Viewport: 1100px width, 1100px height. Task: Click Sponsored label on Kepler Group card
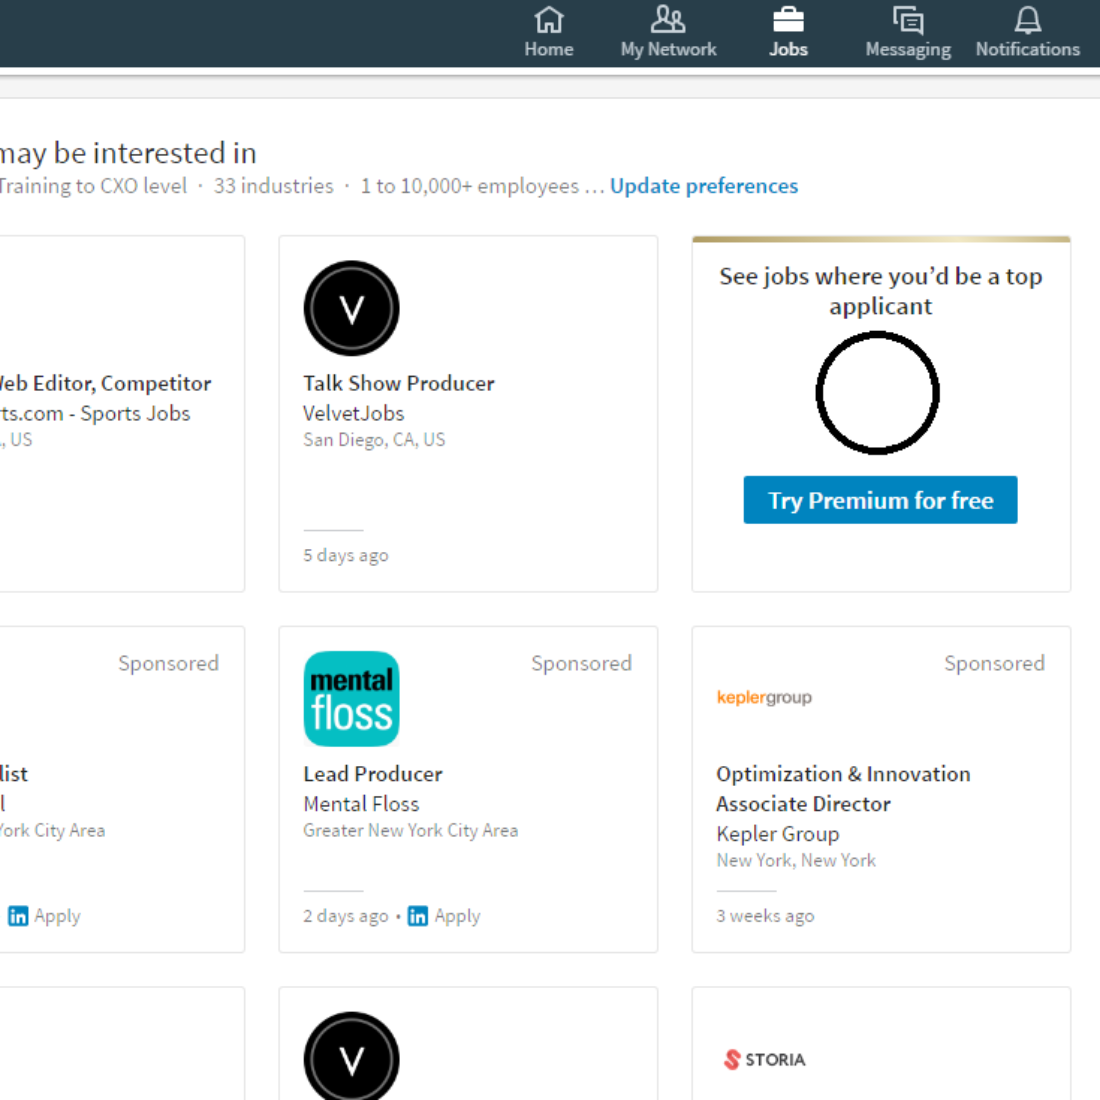[995, 664]
